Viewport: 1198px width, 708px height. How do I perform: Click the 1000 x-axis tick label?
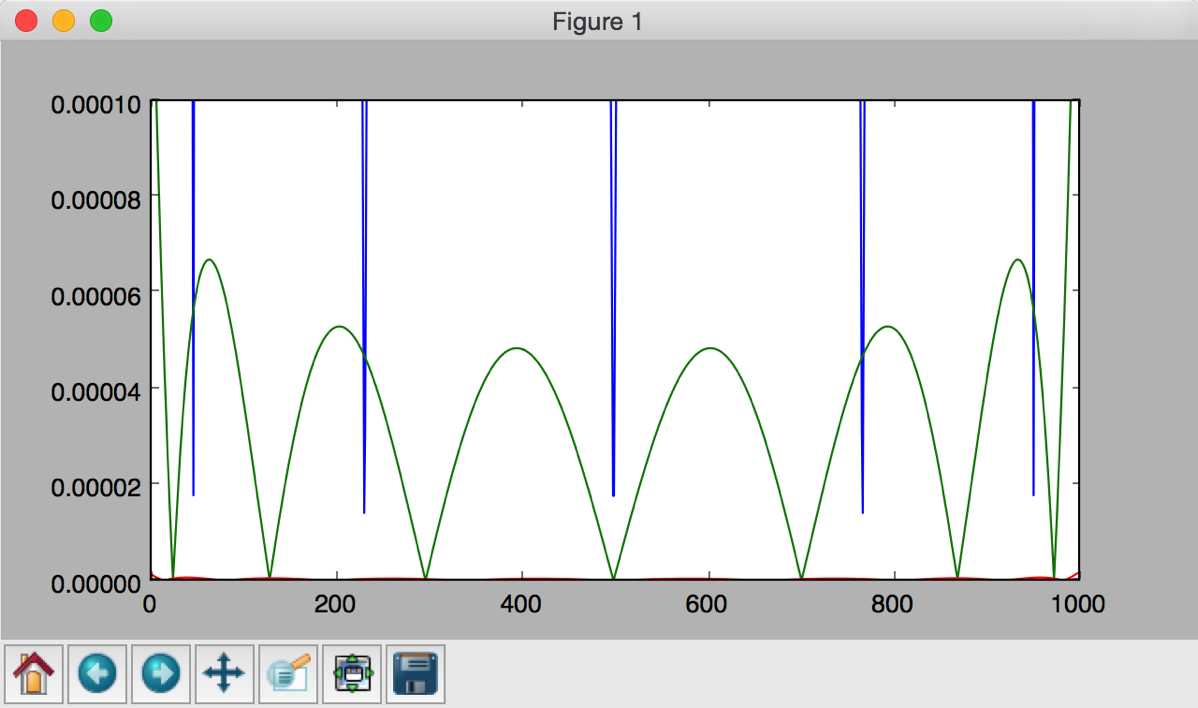[1078, 604]
